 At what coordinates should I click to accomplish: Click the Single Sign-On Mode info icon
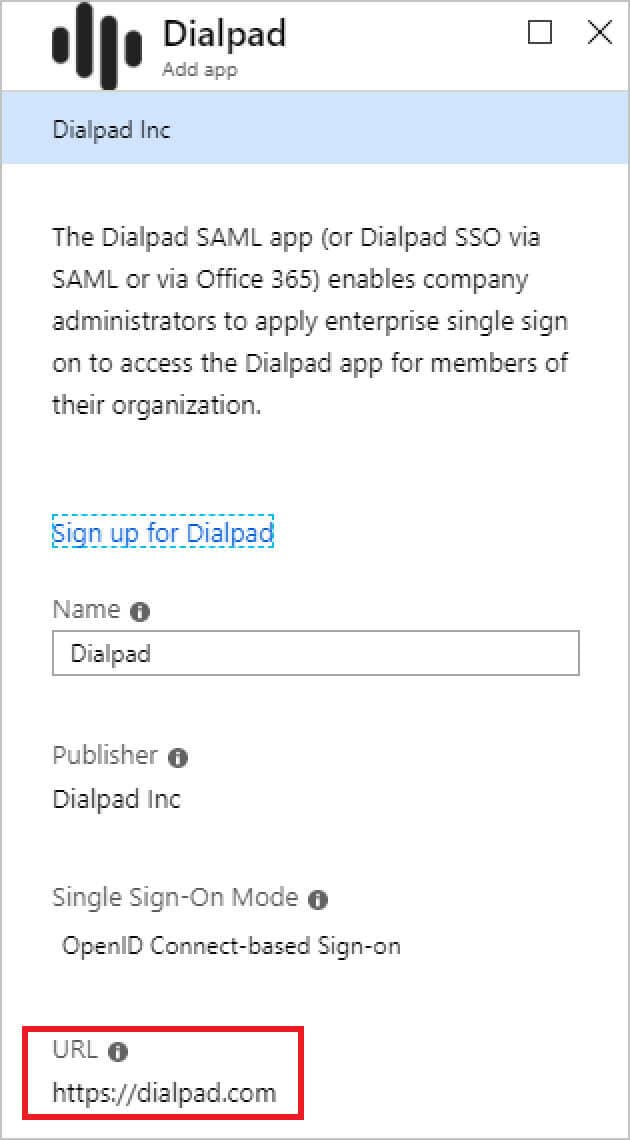tap(318, 899)
